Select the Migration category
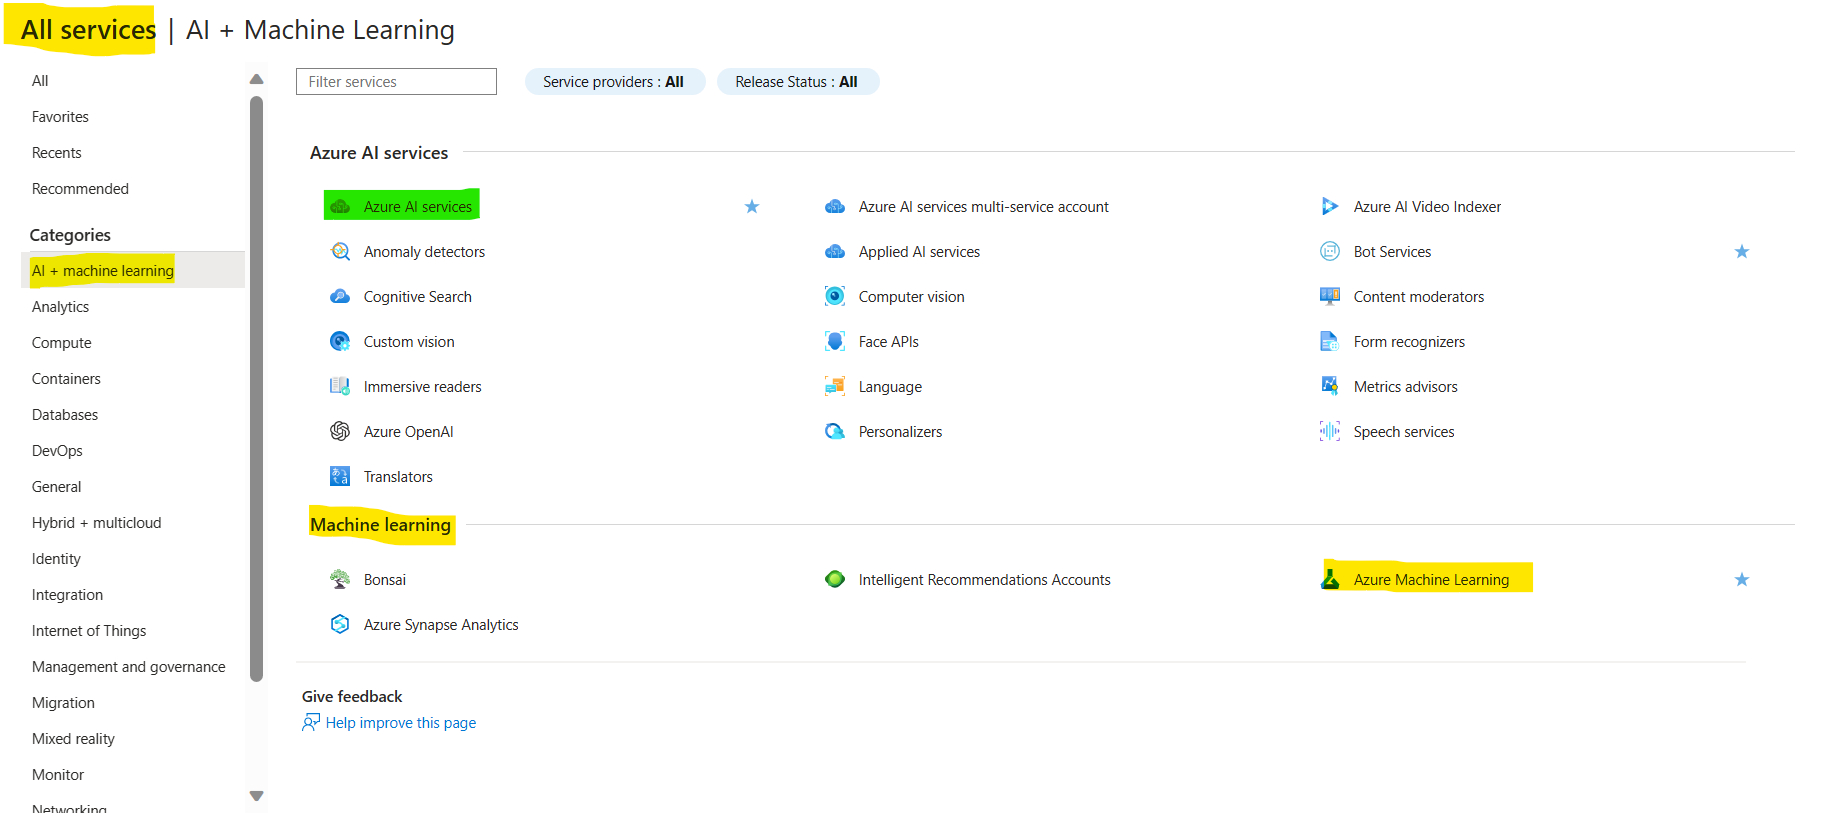The width and height of the screenshot is (1822, 826). tap(63, 703)
